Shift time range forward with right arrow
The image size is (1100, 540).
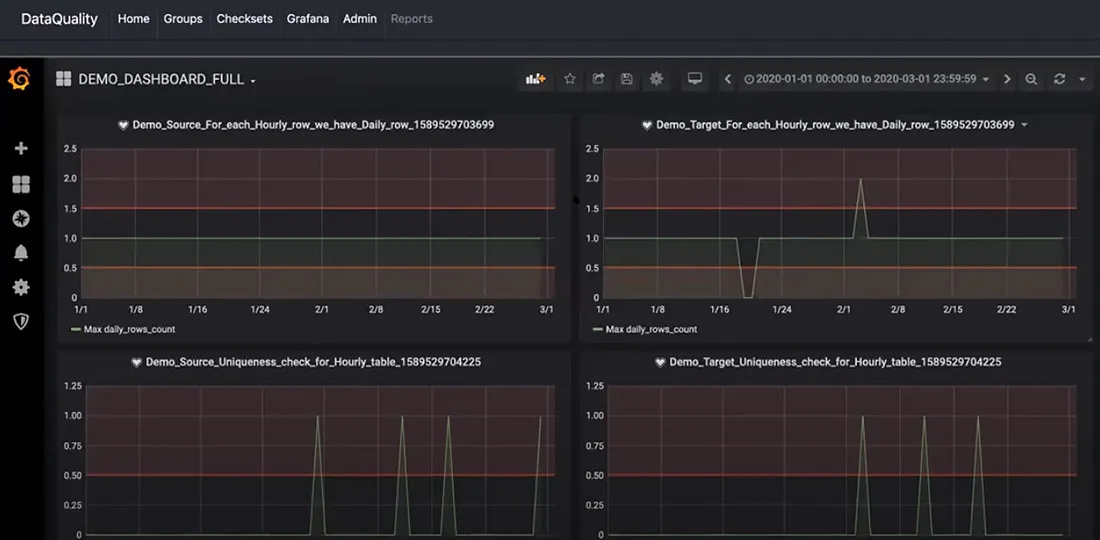[1007, 79]
